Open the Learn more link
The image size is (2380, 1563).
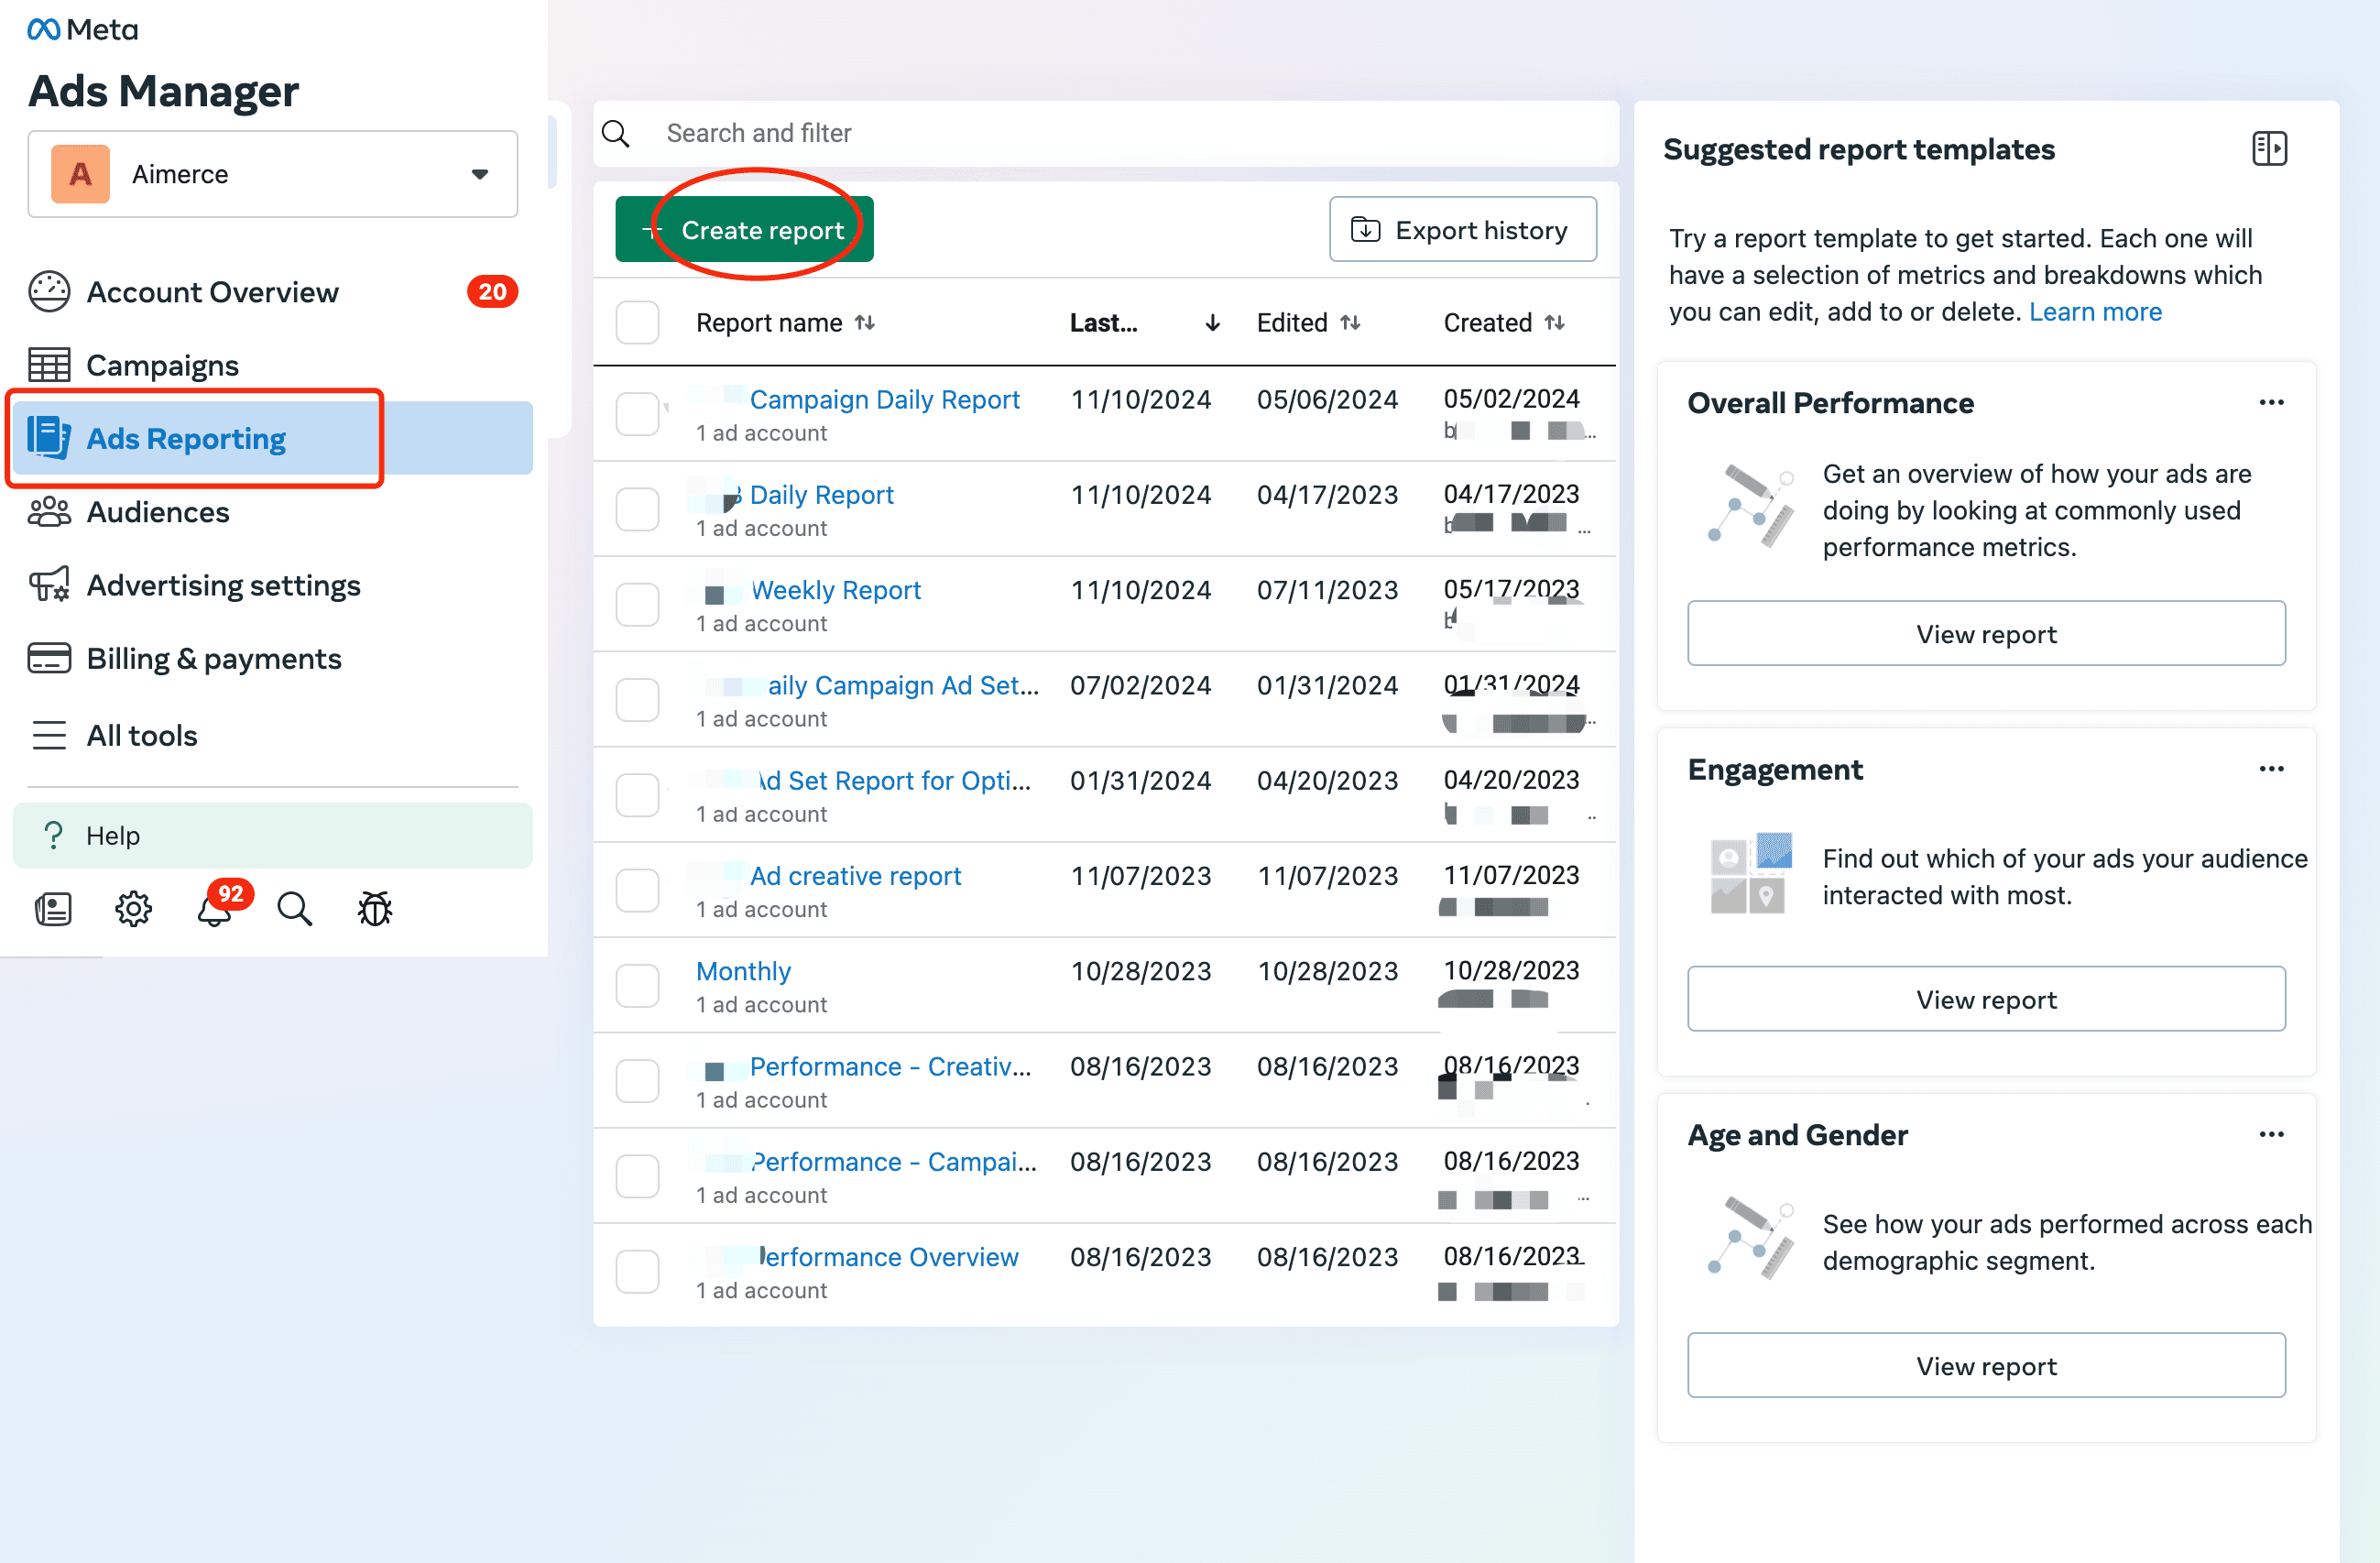pyautogui.click(x=2094, y=312)
